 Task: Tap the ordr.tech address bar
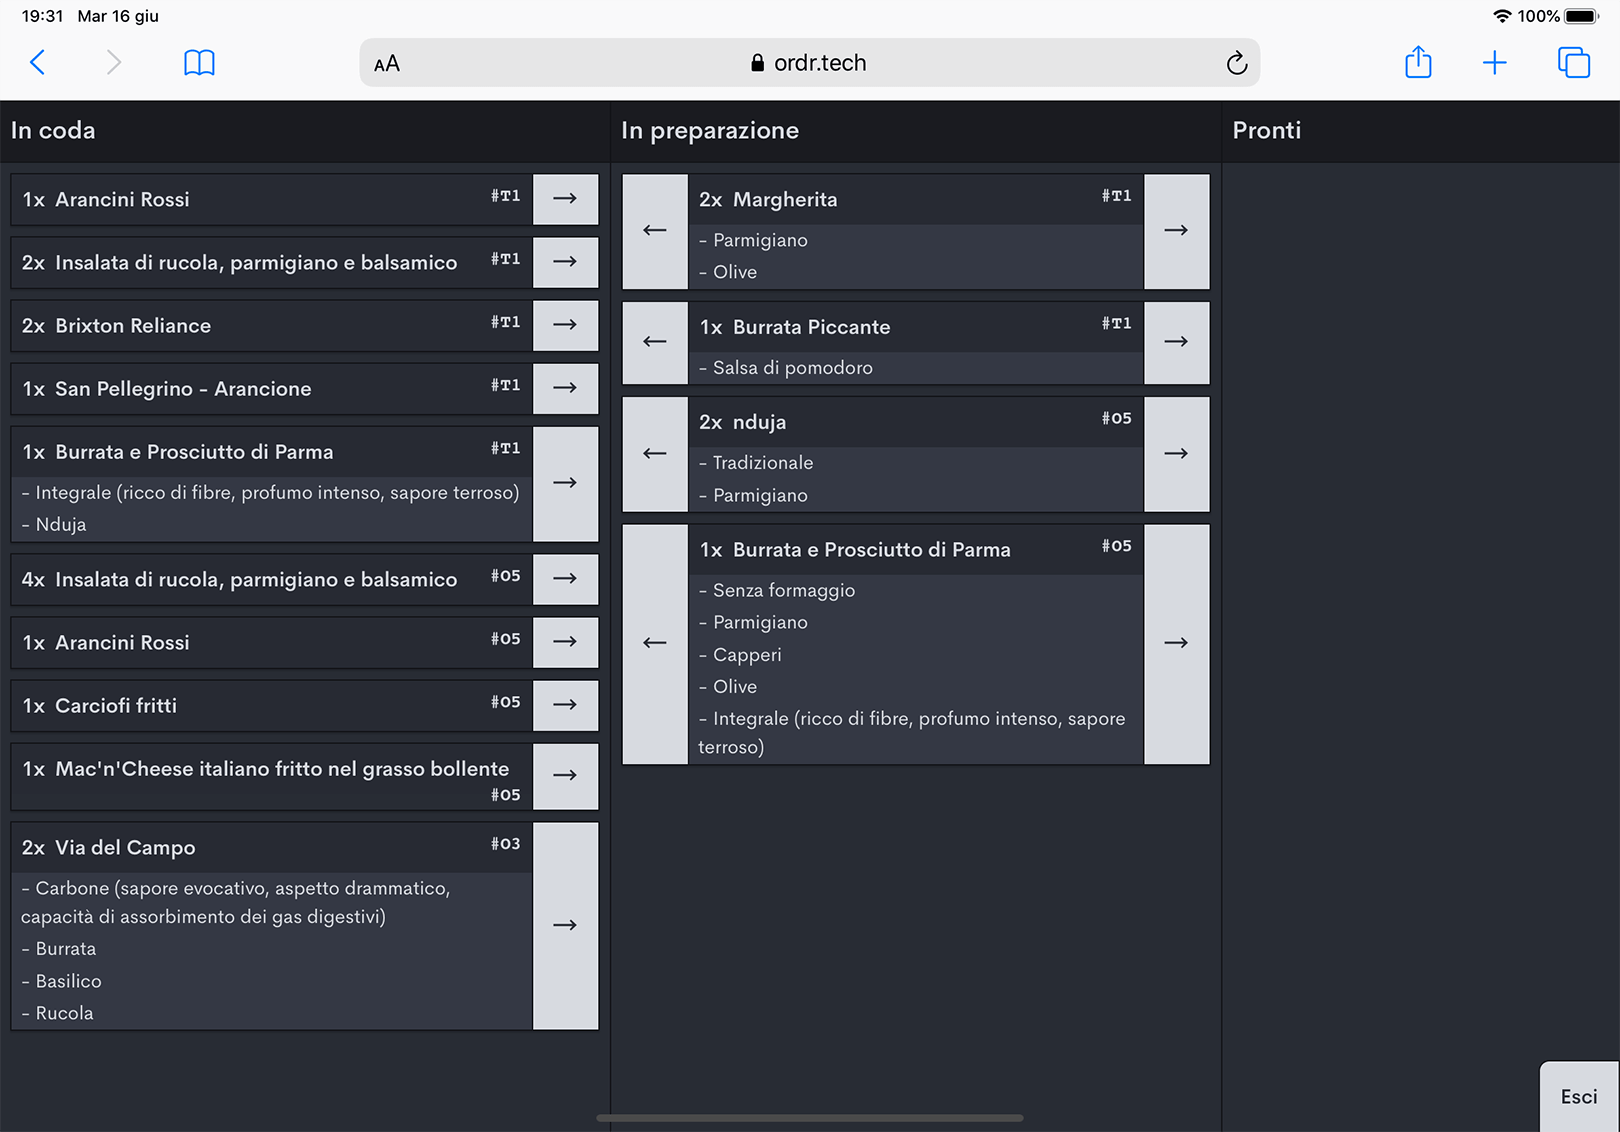point(809,63)
